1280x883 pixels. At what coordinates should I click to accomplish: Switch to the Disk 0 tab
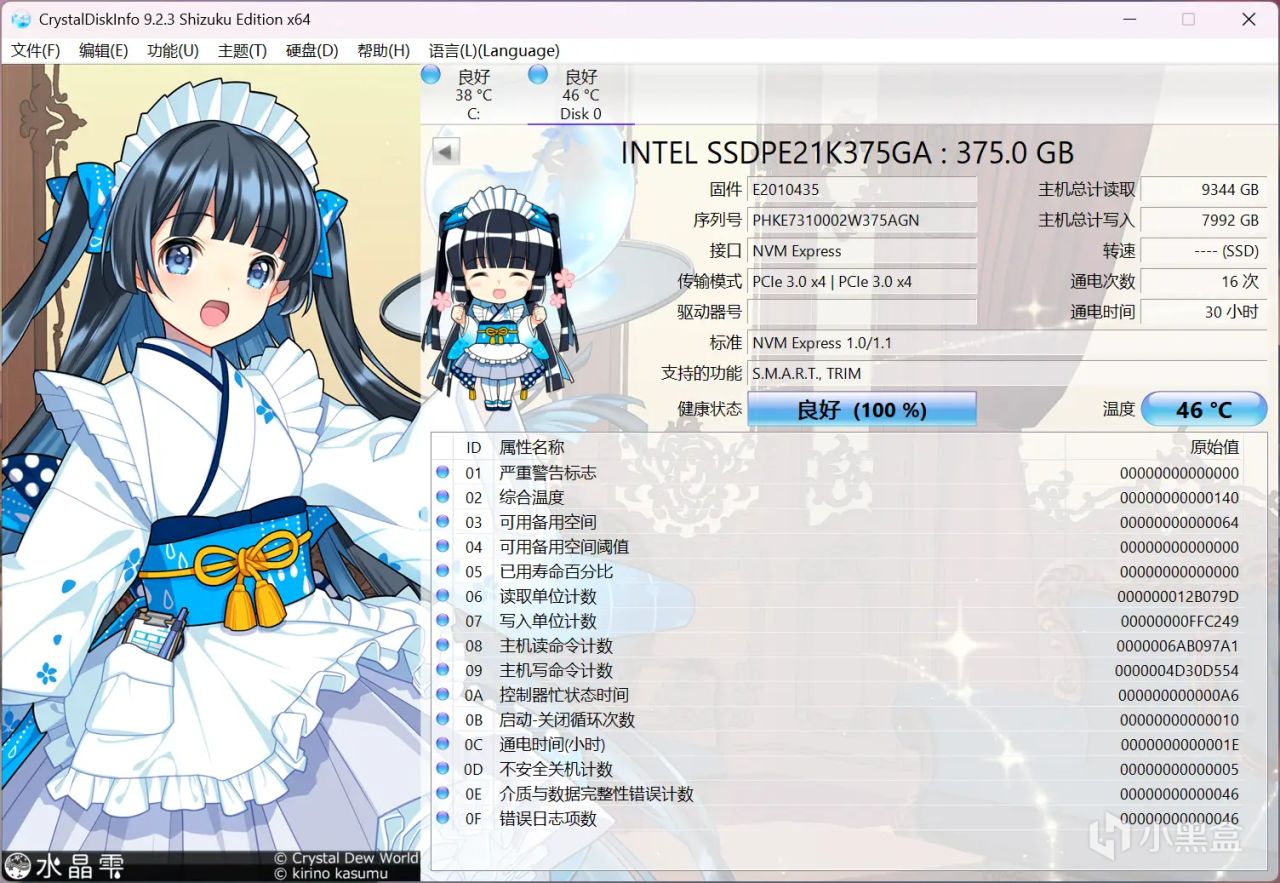581,95
